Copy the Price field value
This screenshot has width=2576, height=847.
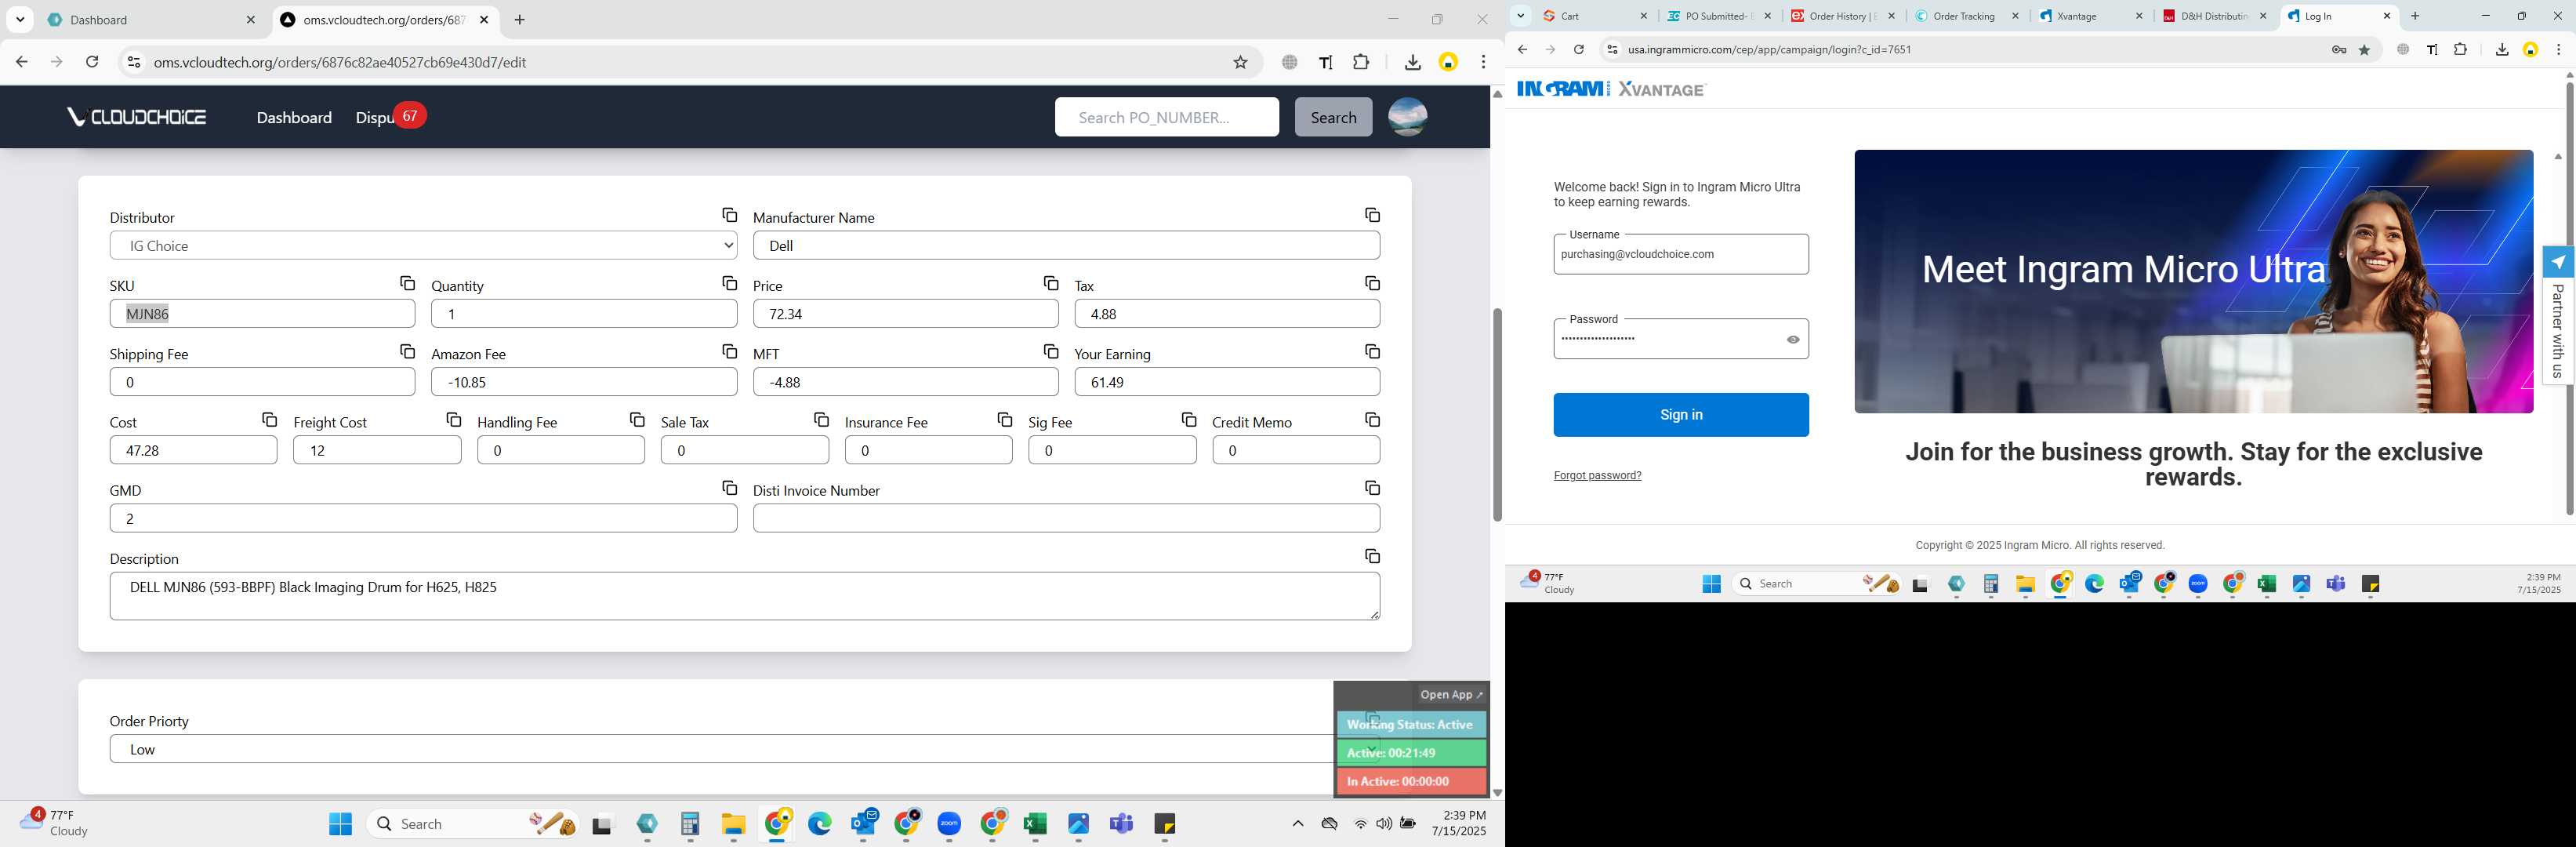1050,283
